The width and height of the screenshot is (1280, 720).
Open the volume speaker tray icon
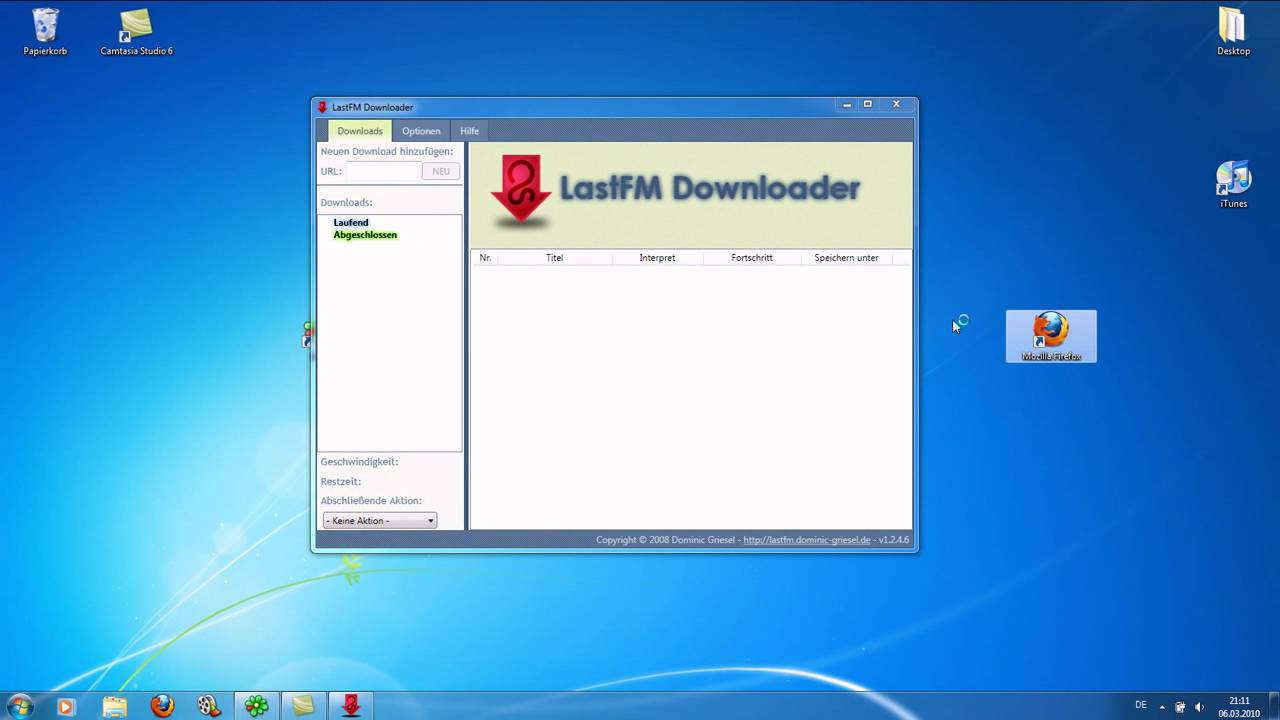click(1199, 706)
